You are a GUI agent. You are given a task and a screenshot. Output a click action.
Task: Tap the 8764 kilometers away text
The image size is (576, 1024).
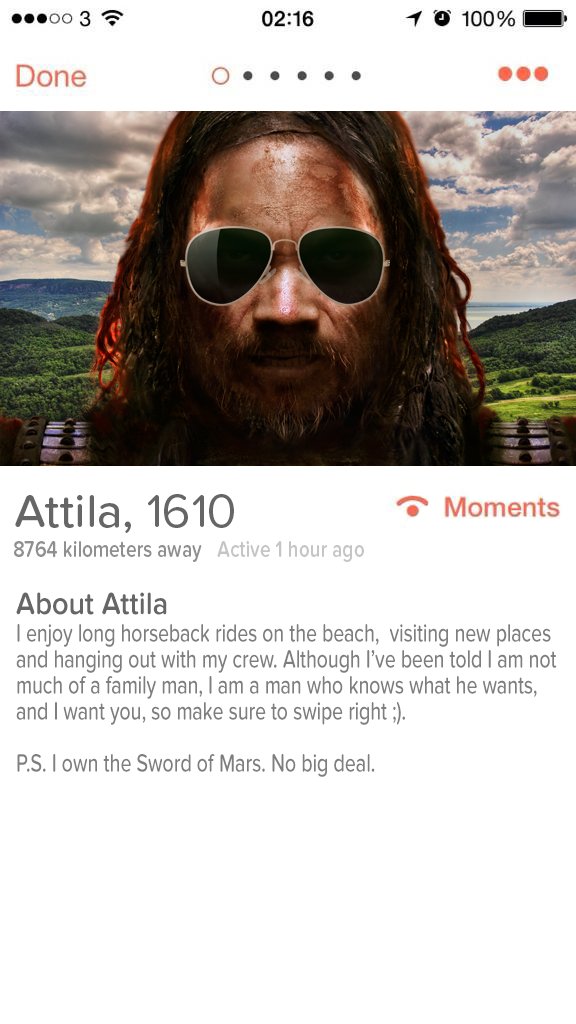tap(108, 550)
